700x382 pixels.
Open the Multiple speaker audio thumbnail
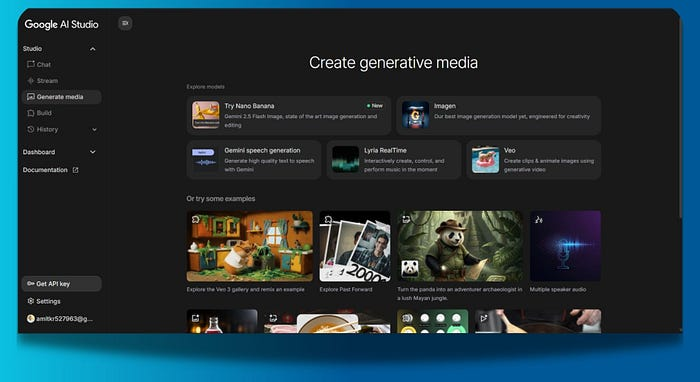point(565,246)
